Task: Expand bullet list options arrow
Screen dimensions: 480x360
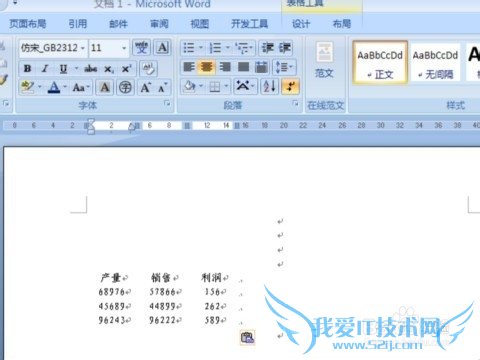Action: coord(201,48)
